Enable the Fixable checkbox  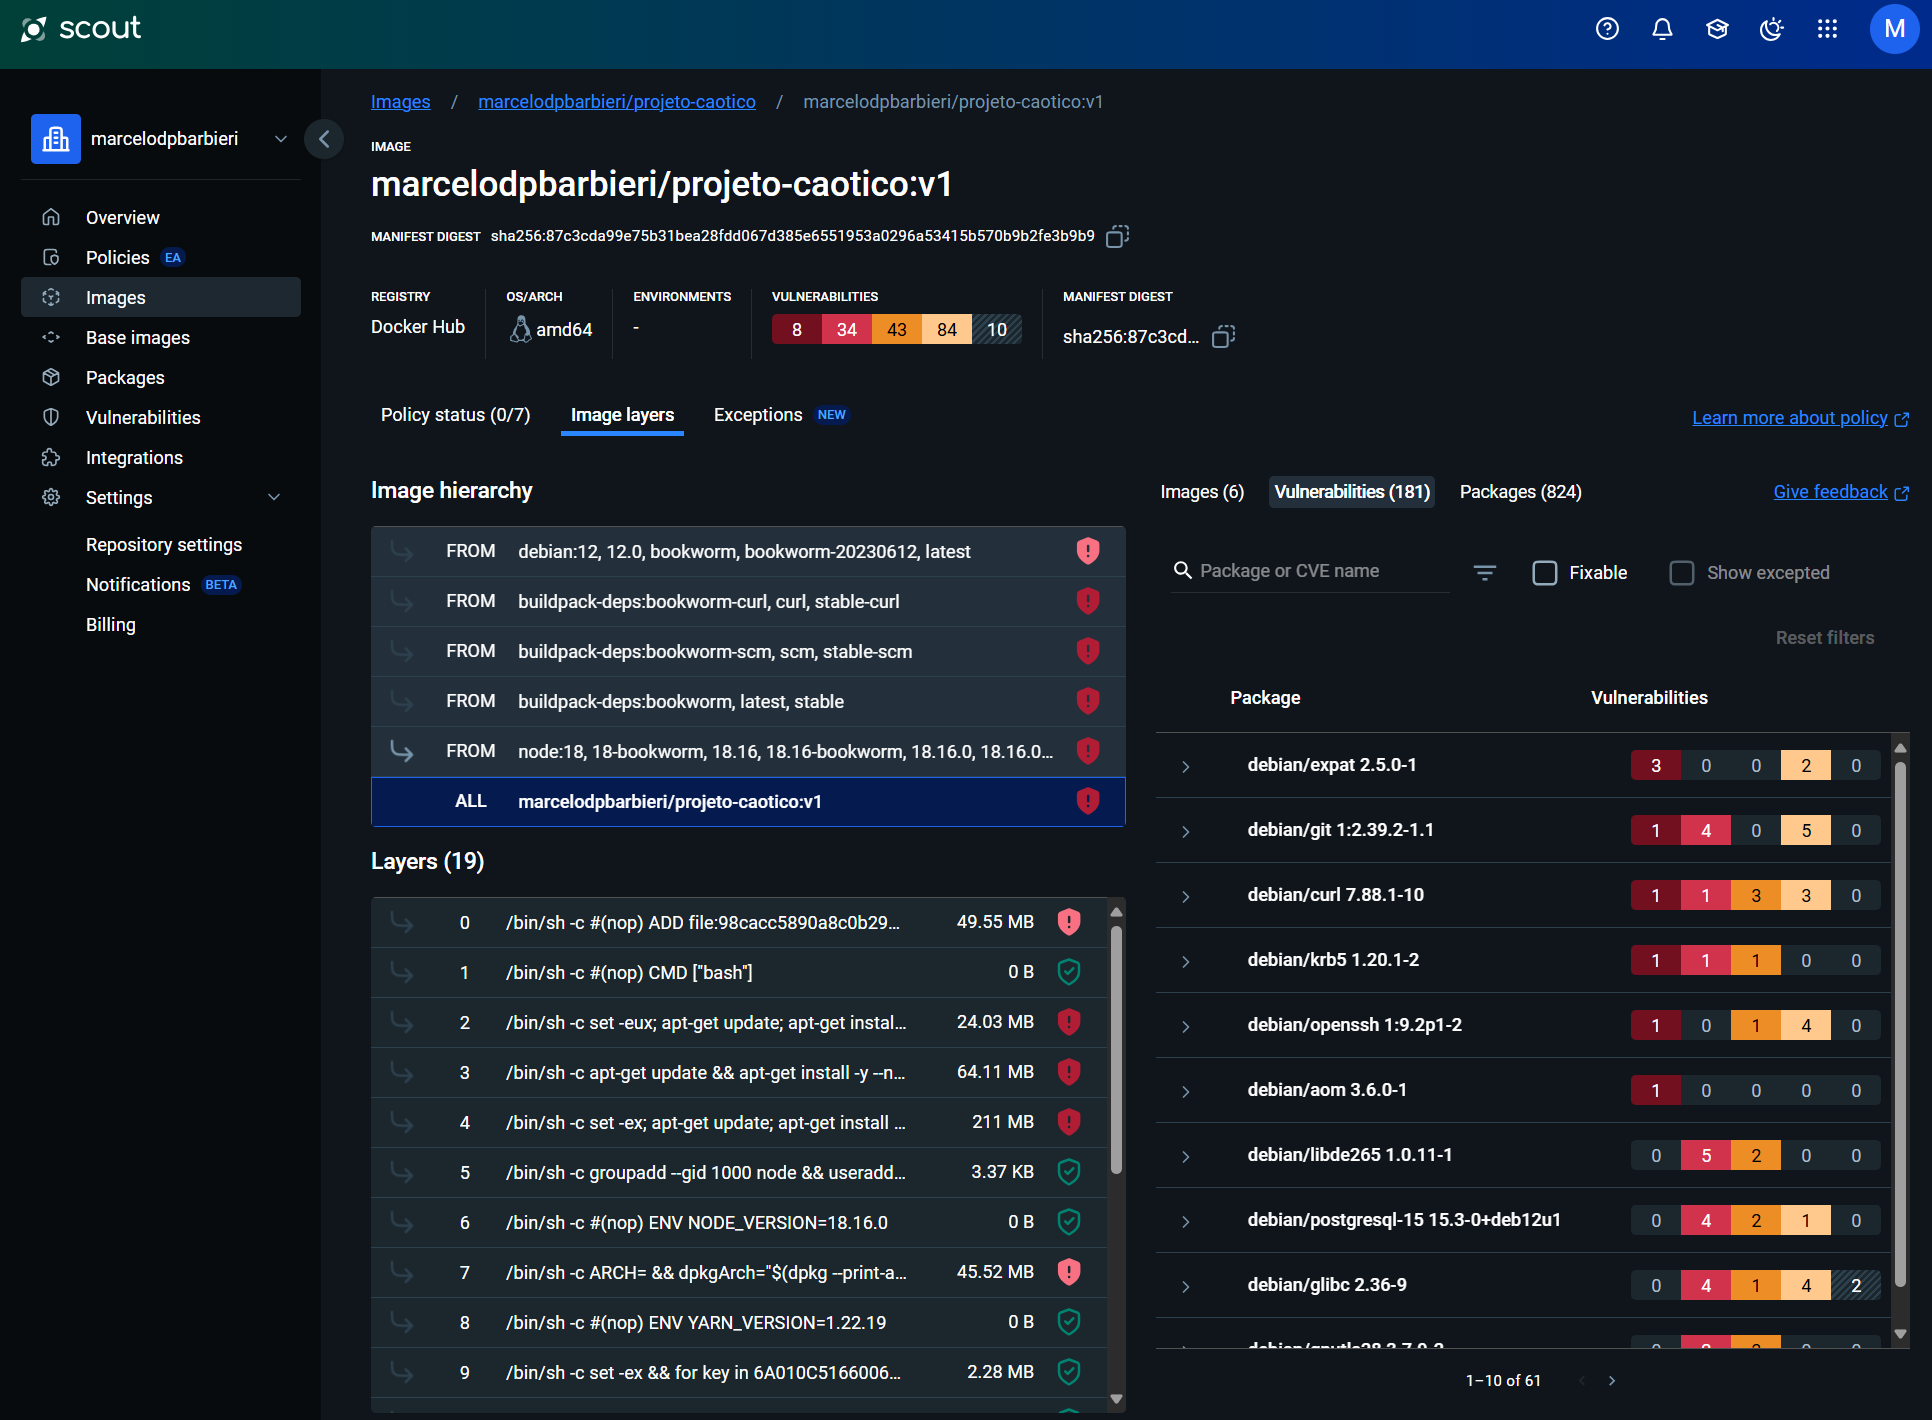[1545, 573]
